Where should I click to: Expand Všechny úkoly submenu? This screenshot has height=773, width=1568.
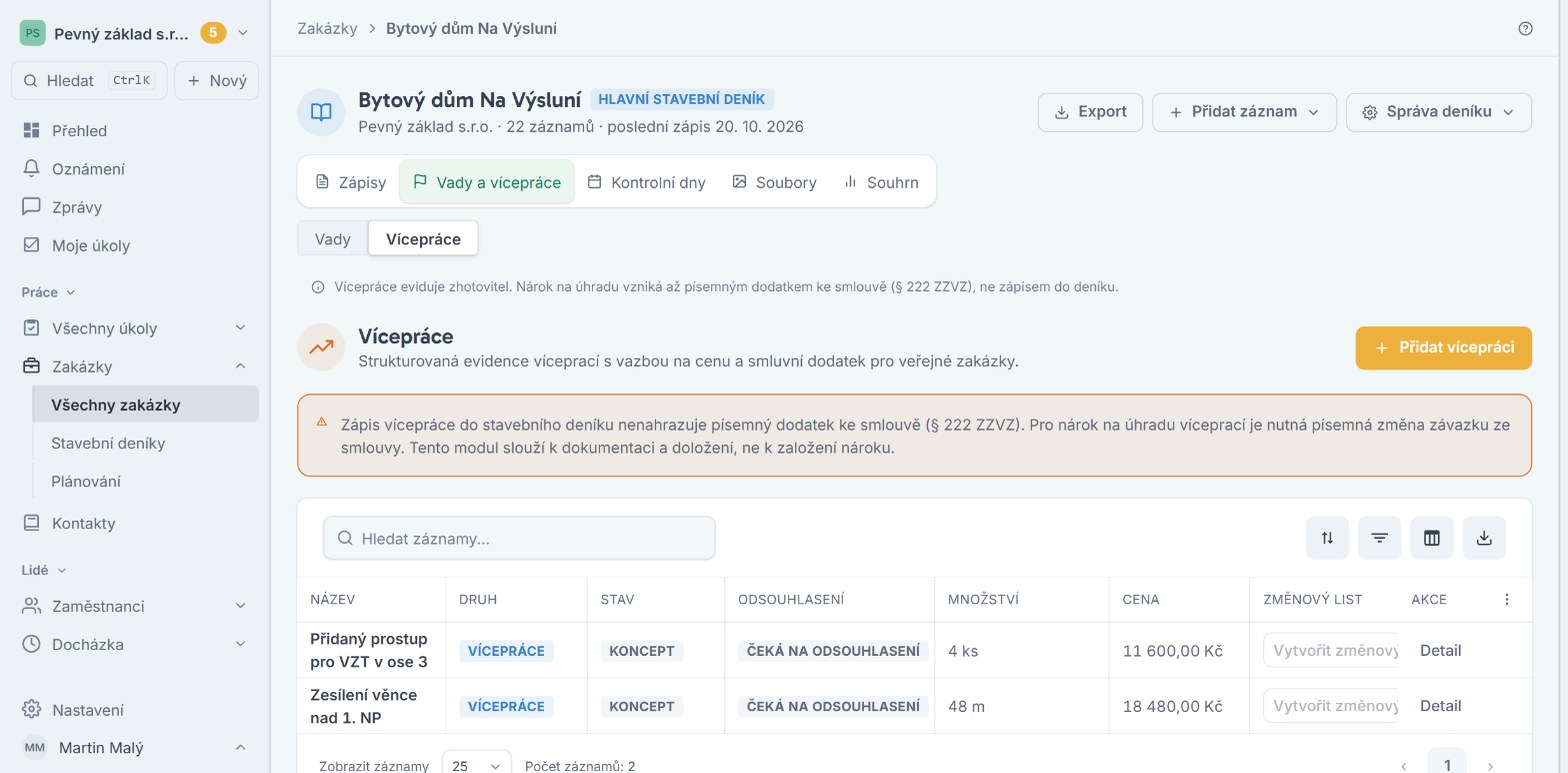(240, 328)
